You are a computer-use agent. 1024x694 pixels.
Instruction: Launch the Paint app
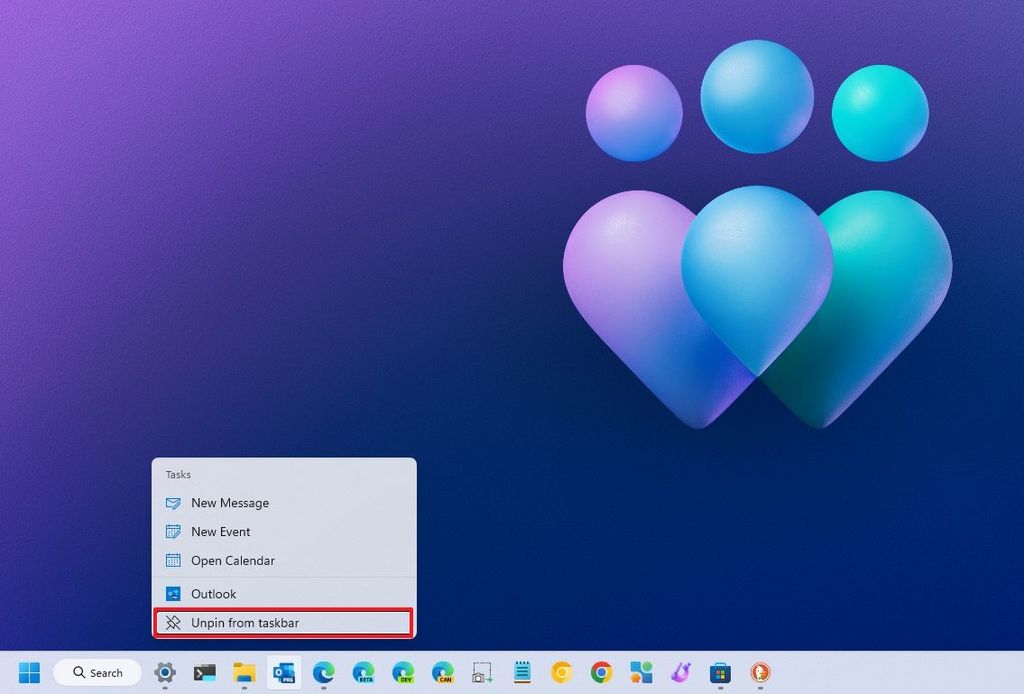click(x=683, y=673)
